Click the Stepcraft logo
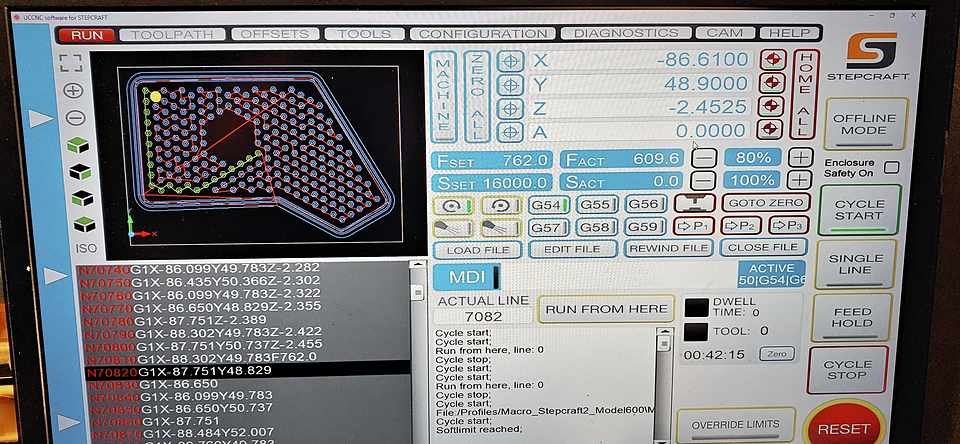 point(868,57)
